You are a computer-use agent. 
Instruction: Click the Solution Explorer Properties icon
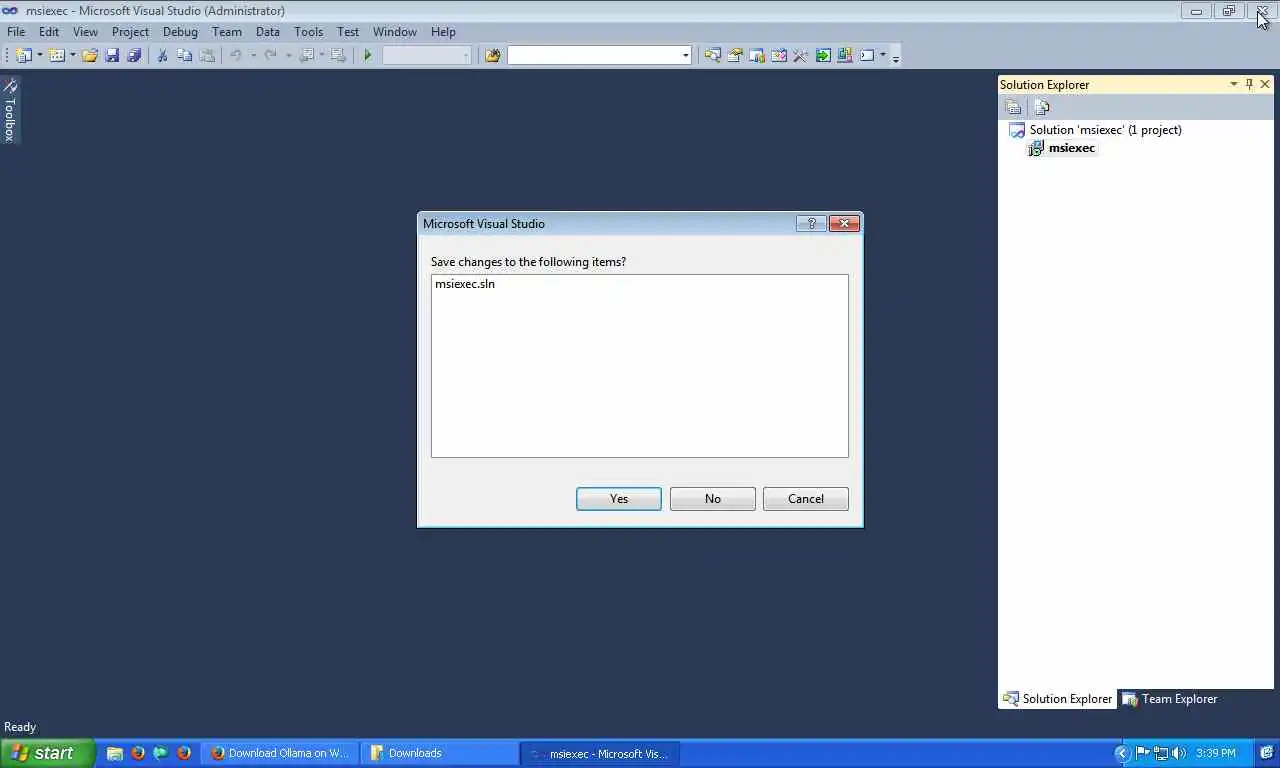1013,107
